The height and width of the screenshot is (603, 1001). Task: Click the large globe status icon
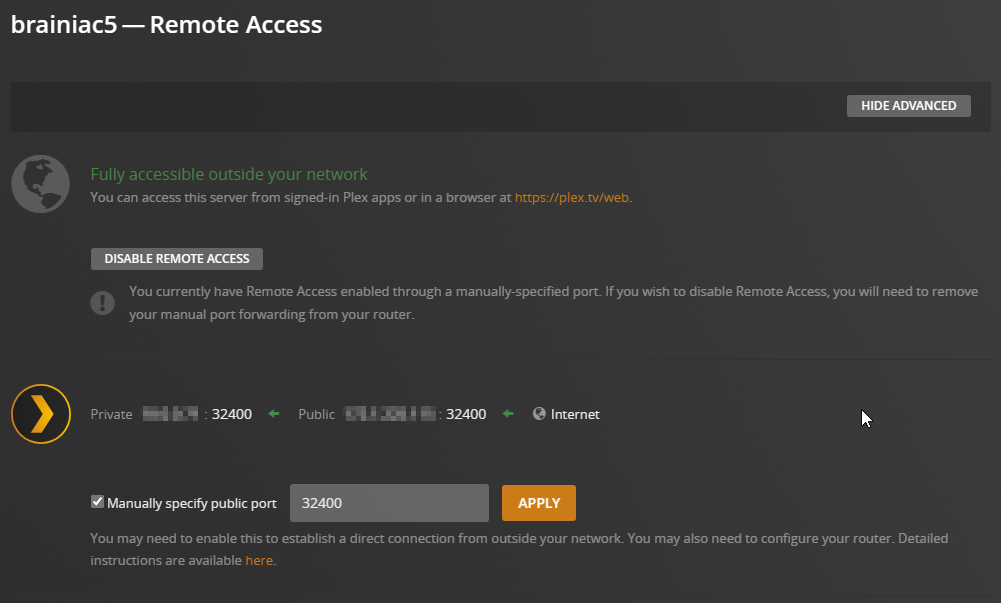coord(40,184)
